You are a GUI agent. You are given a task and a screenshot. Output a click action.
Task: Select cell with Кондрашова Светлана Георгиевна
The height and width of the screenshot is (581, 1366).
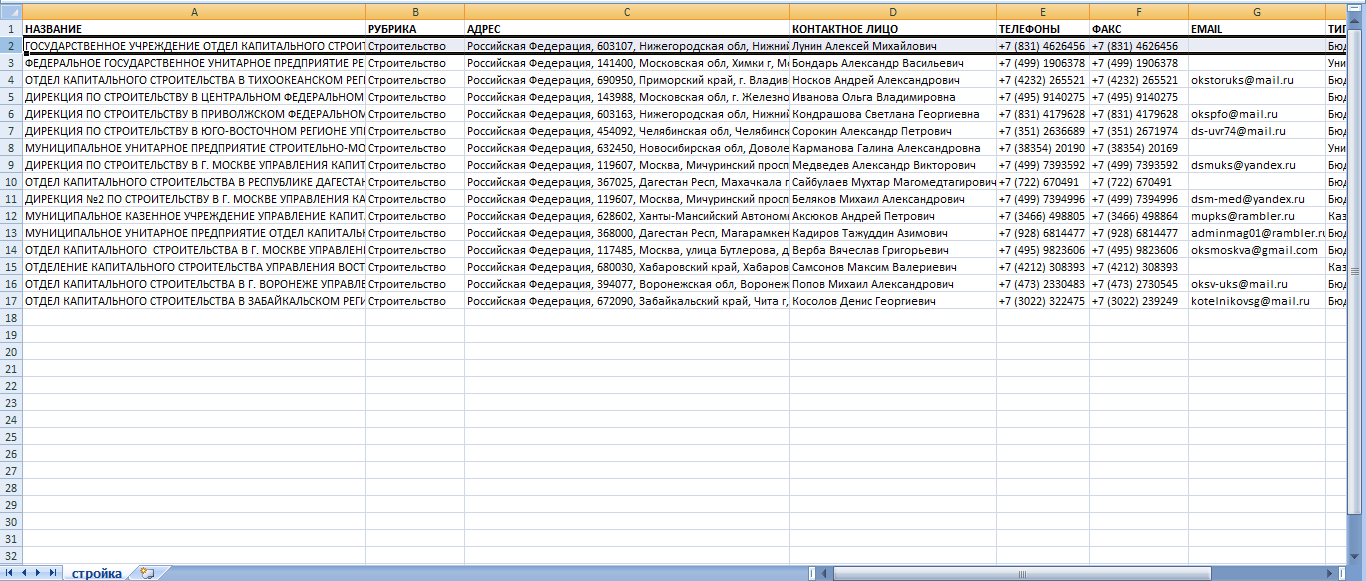point(893,114)
